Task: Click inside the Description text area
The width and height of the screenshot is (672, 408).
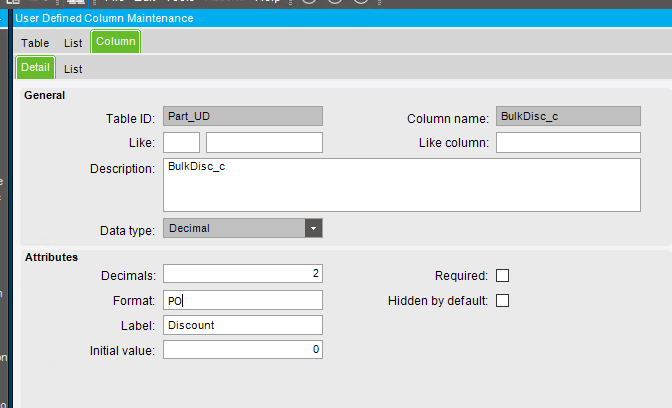Action: pyautogui.click(x=402, y=185)
